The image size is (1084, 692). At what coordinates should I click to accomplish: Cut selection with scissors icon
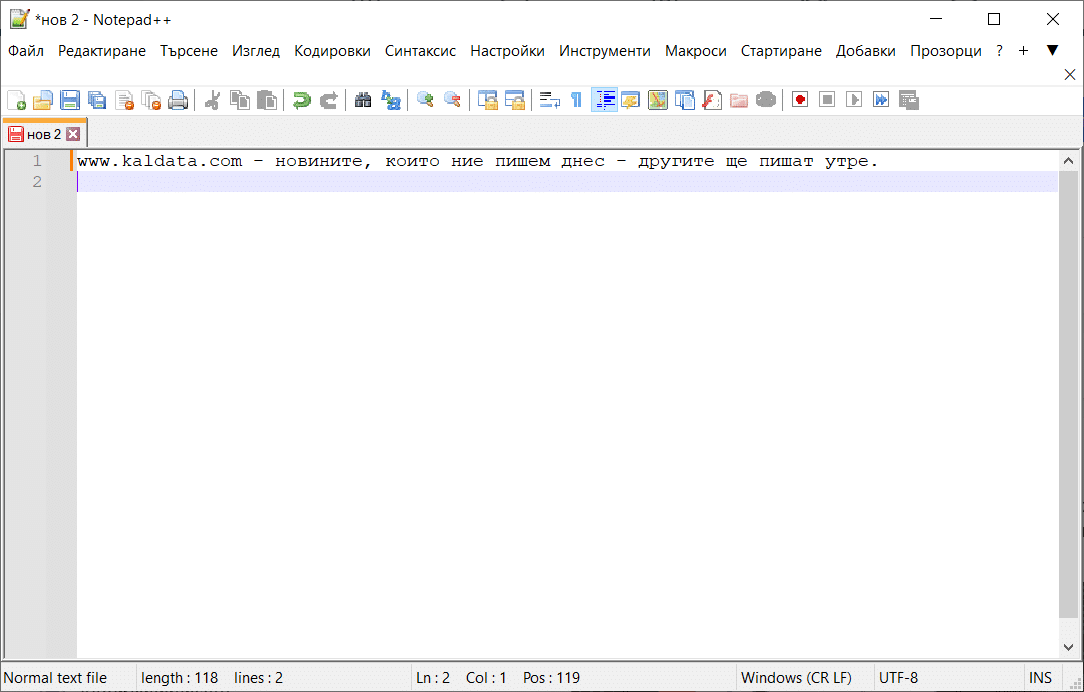tap(212, 100)
